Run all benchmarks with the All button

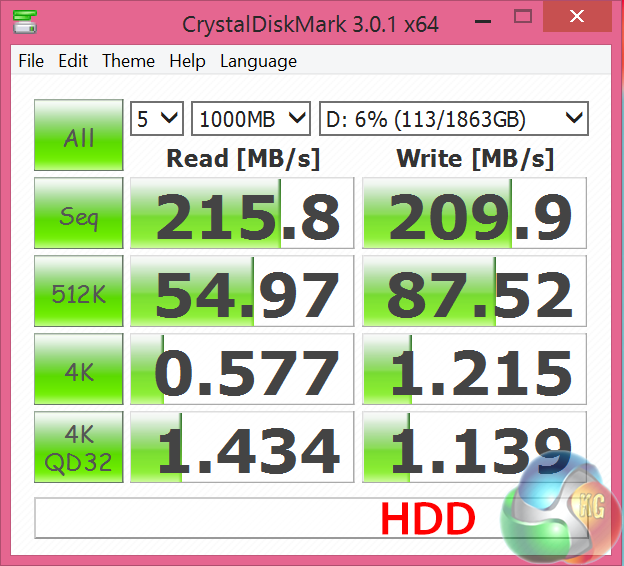(79, 135)
